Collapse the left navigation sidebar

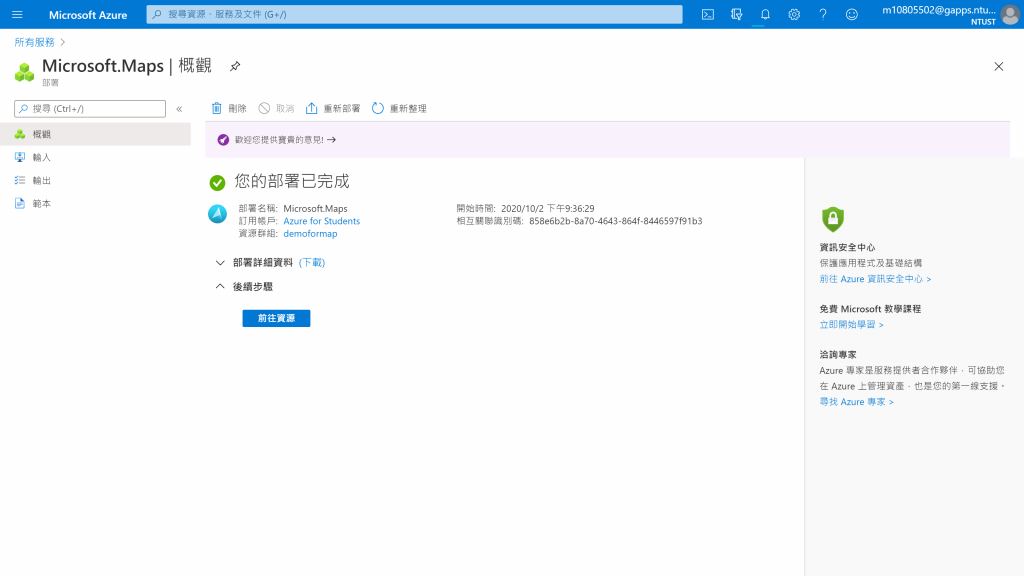[179, 109]
